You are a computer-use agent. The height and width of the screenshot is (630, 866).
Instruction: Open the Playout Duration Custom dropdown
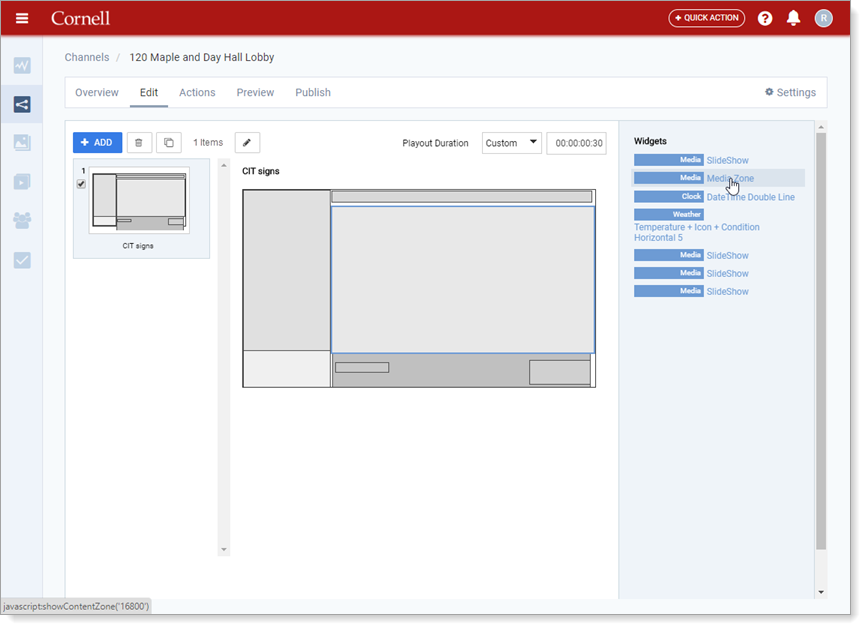pyautogui.click(x=511, y=143)
